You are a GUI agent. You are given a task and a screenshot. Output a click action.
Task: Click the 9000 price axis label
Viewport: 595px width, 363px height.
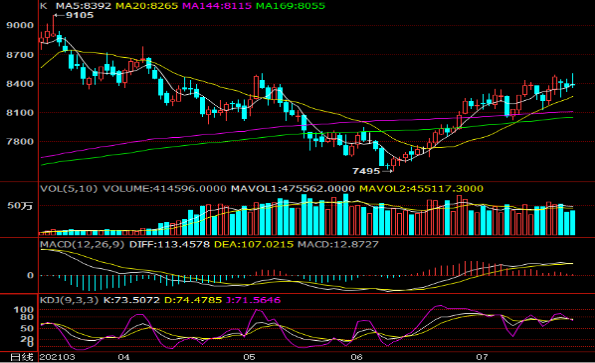coord(20,25)
